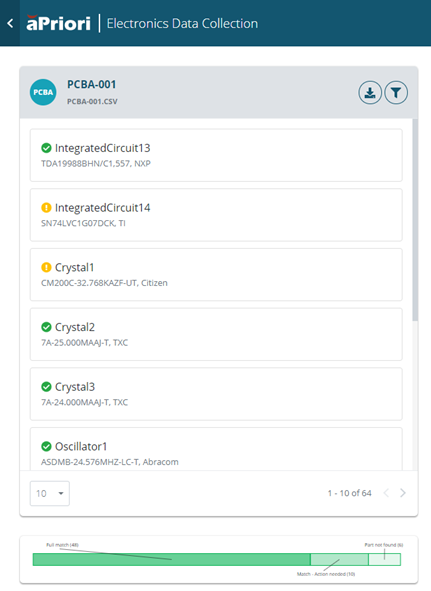
Task: Select the Oscillator1 component row
Action: coord(216,449)
